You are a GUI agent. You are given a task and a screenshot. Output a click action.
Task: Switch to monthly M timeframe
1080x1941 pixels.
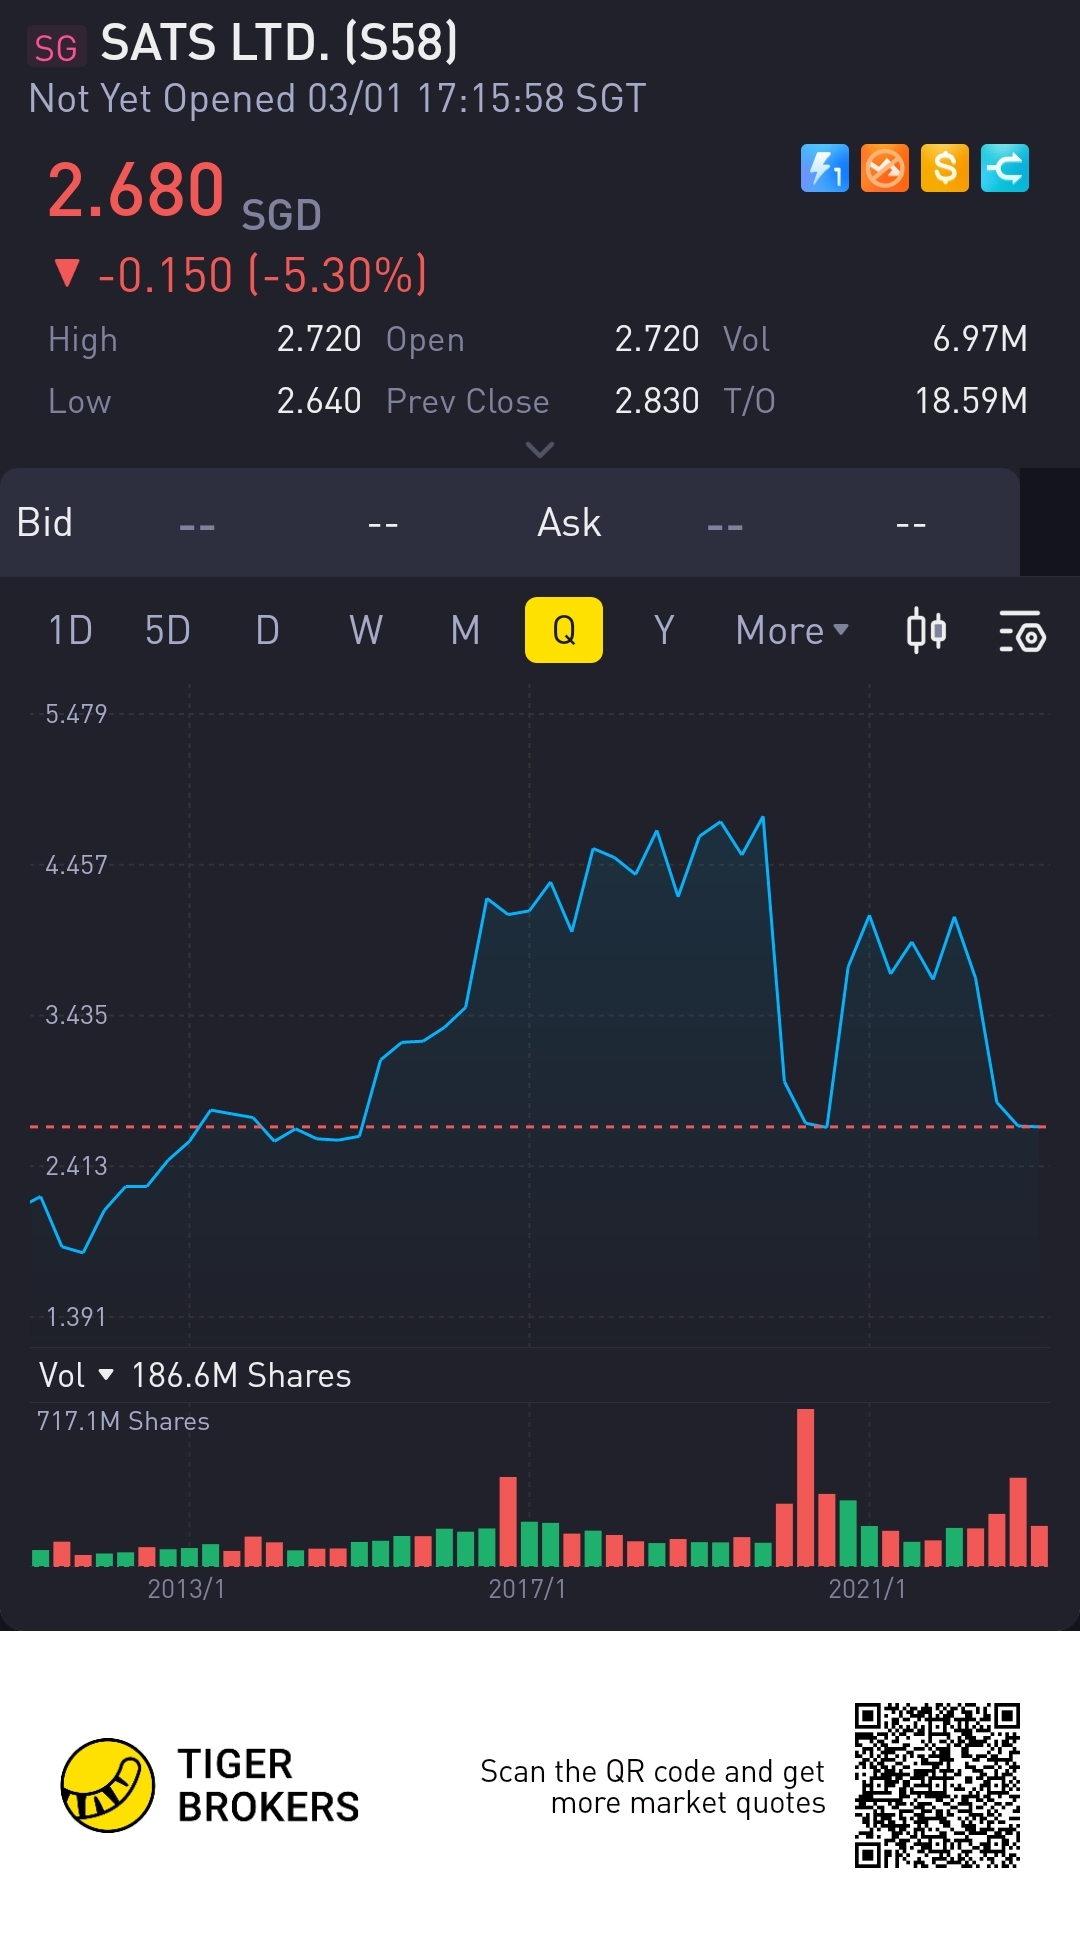[x=465, y=631]
